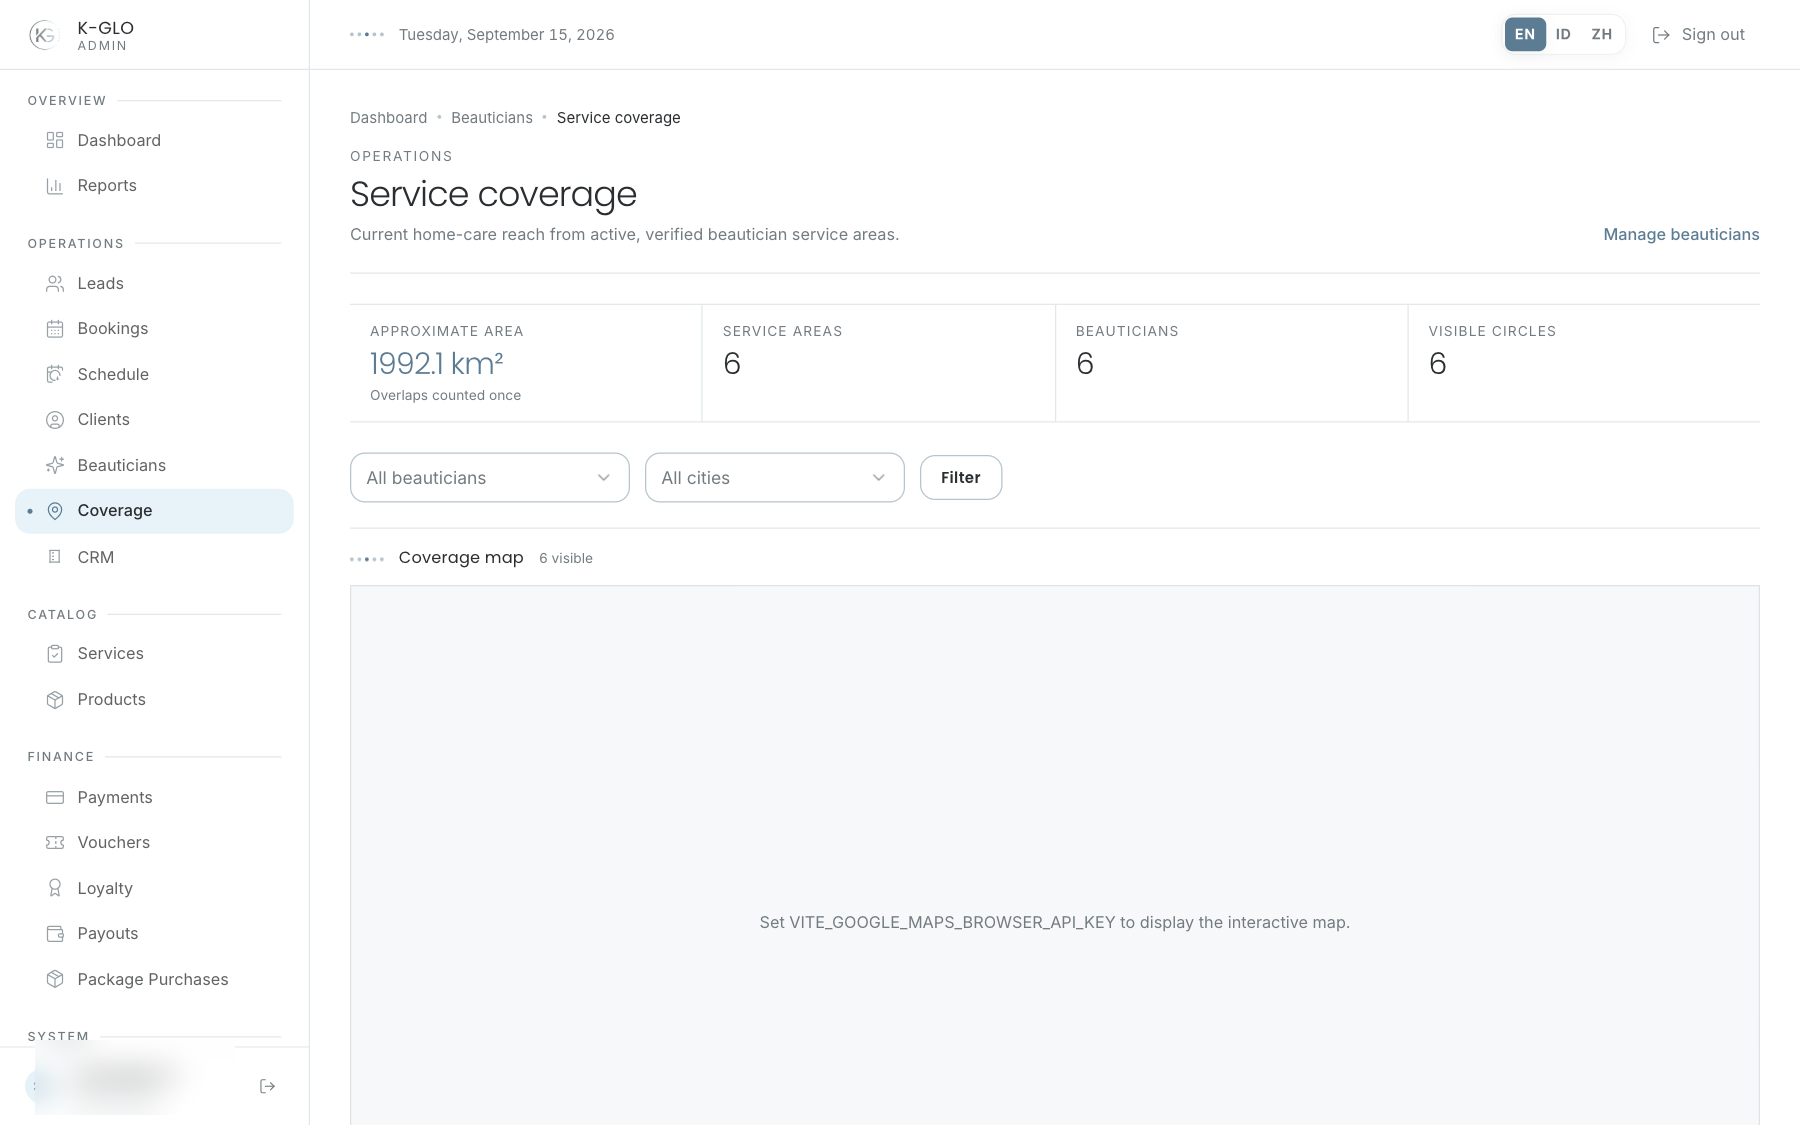Click the Beauticians sparkle icon
The width and height of the screenshot is (1800, 1125).
tap(55, 465)
